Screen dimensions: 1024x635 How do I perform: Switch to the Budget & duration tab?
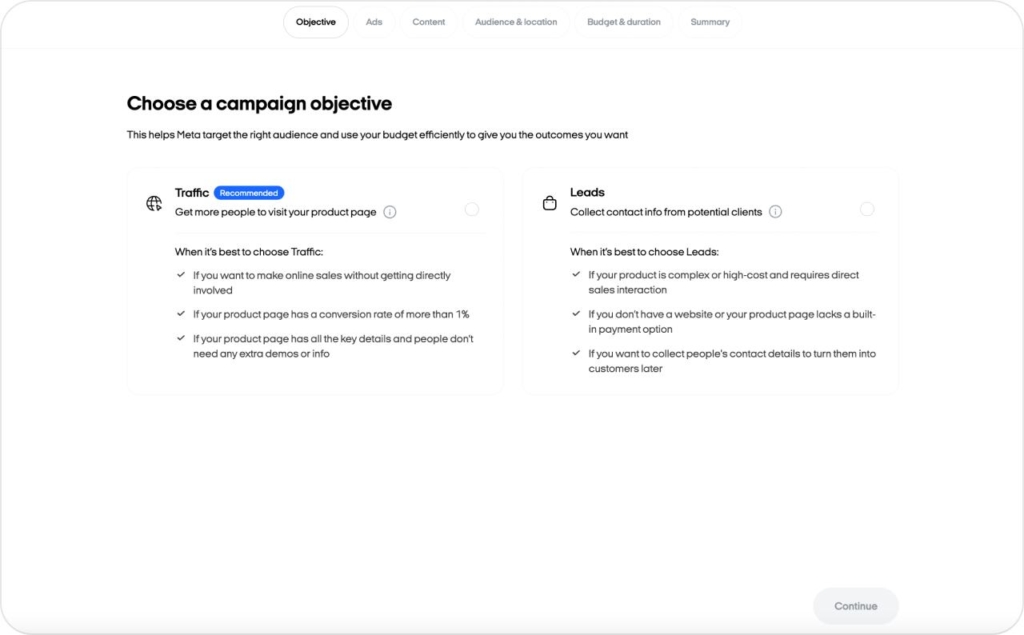point(623,21)
